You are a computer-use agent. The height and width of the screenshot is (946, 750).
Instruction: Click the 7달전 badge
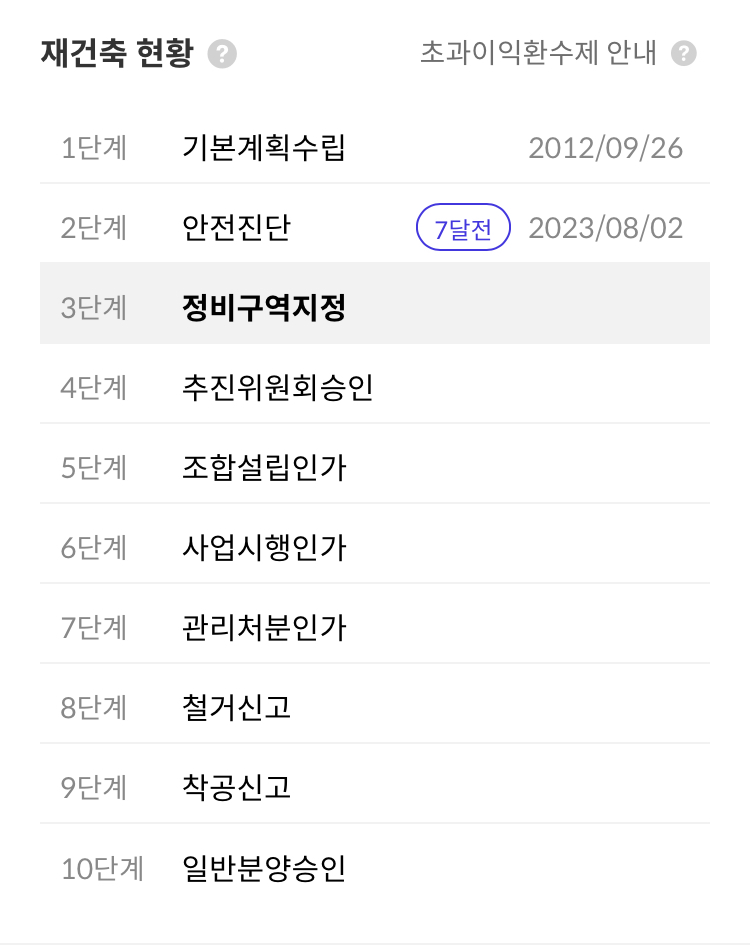pos(463,229)
